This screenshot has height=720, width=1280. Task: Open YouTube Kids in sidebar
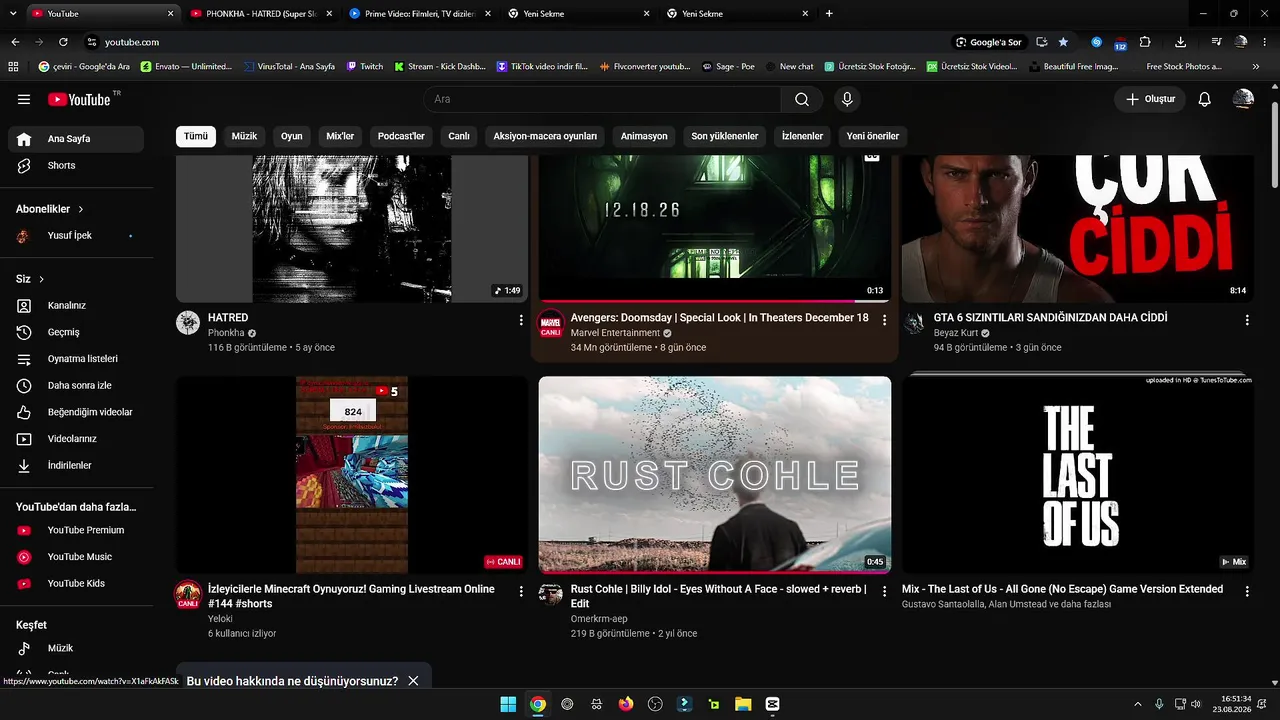point(76,584)
